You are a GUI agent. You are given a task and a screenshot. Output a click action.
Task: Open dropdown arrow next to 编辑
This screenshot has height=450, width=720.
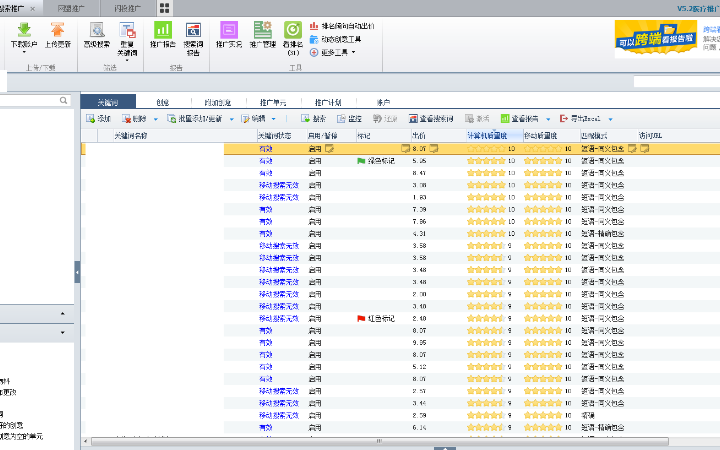pos(274,119)
